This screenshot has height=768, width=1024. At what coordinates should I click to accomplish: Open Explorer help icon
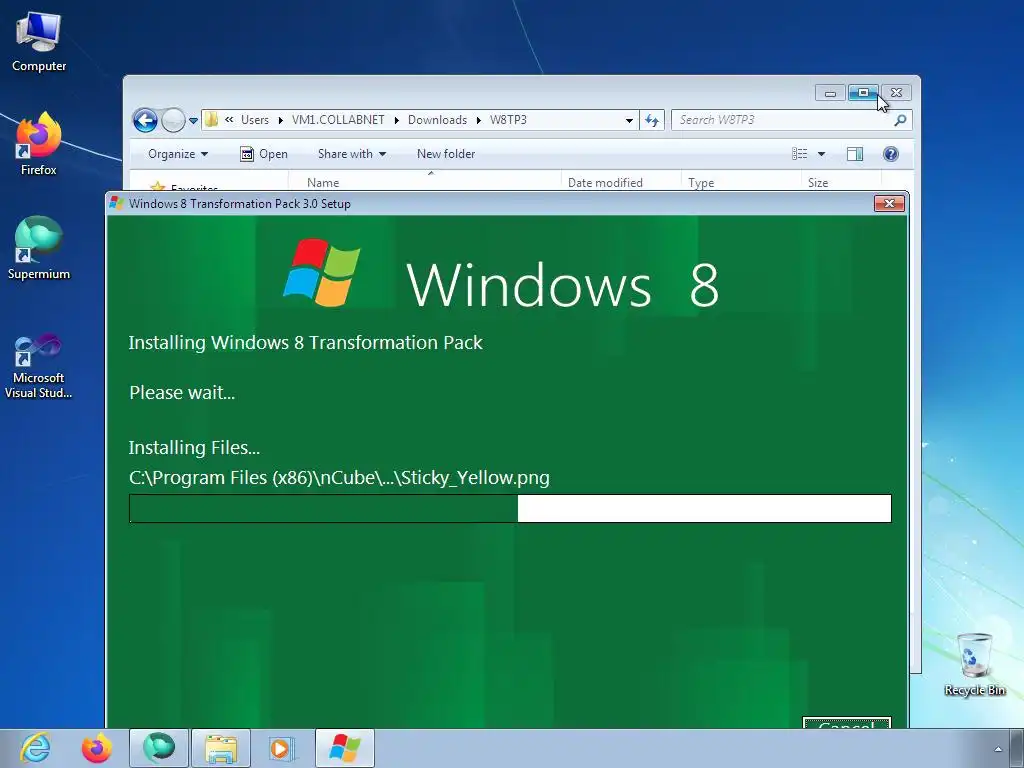891,153
